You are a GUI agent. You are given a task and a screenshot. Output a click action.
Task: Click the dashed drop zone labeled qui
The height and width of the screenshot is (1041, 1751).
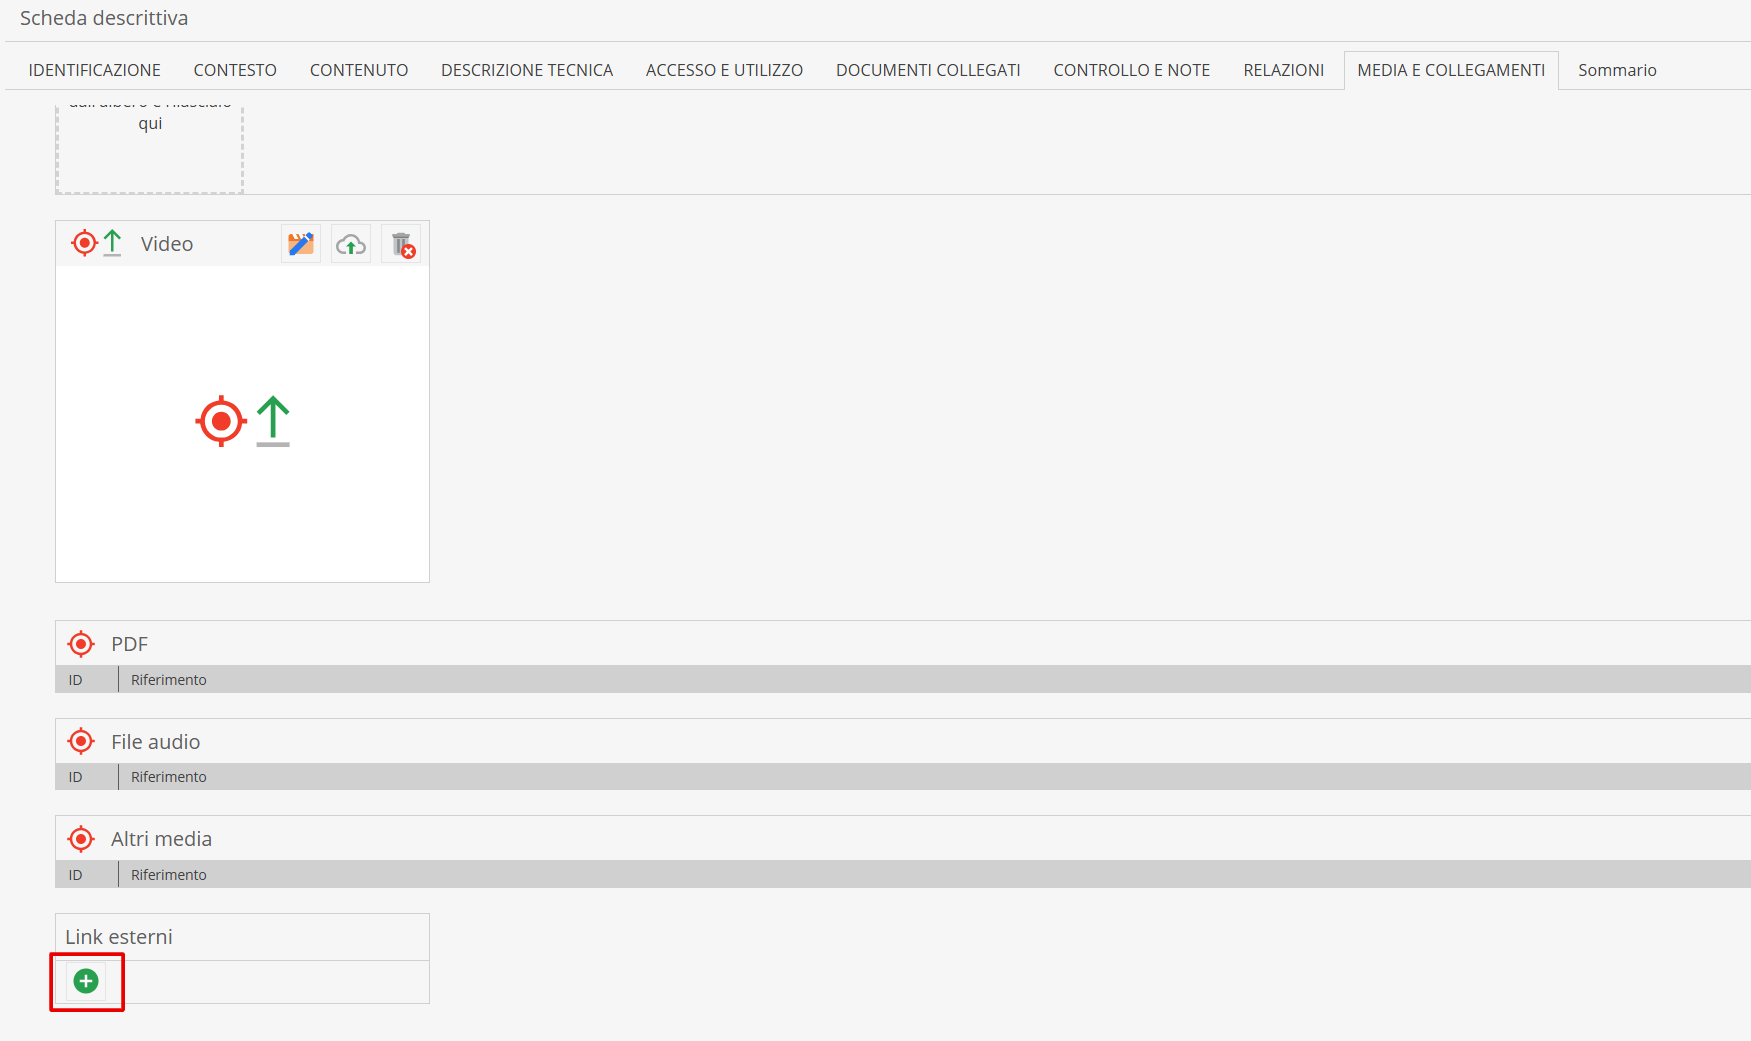(150, 148)
